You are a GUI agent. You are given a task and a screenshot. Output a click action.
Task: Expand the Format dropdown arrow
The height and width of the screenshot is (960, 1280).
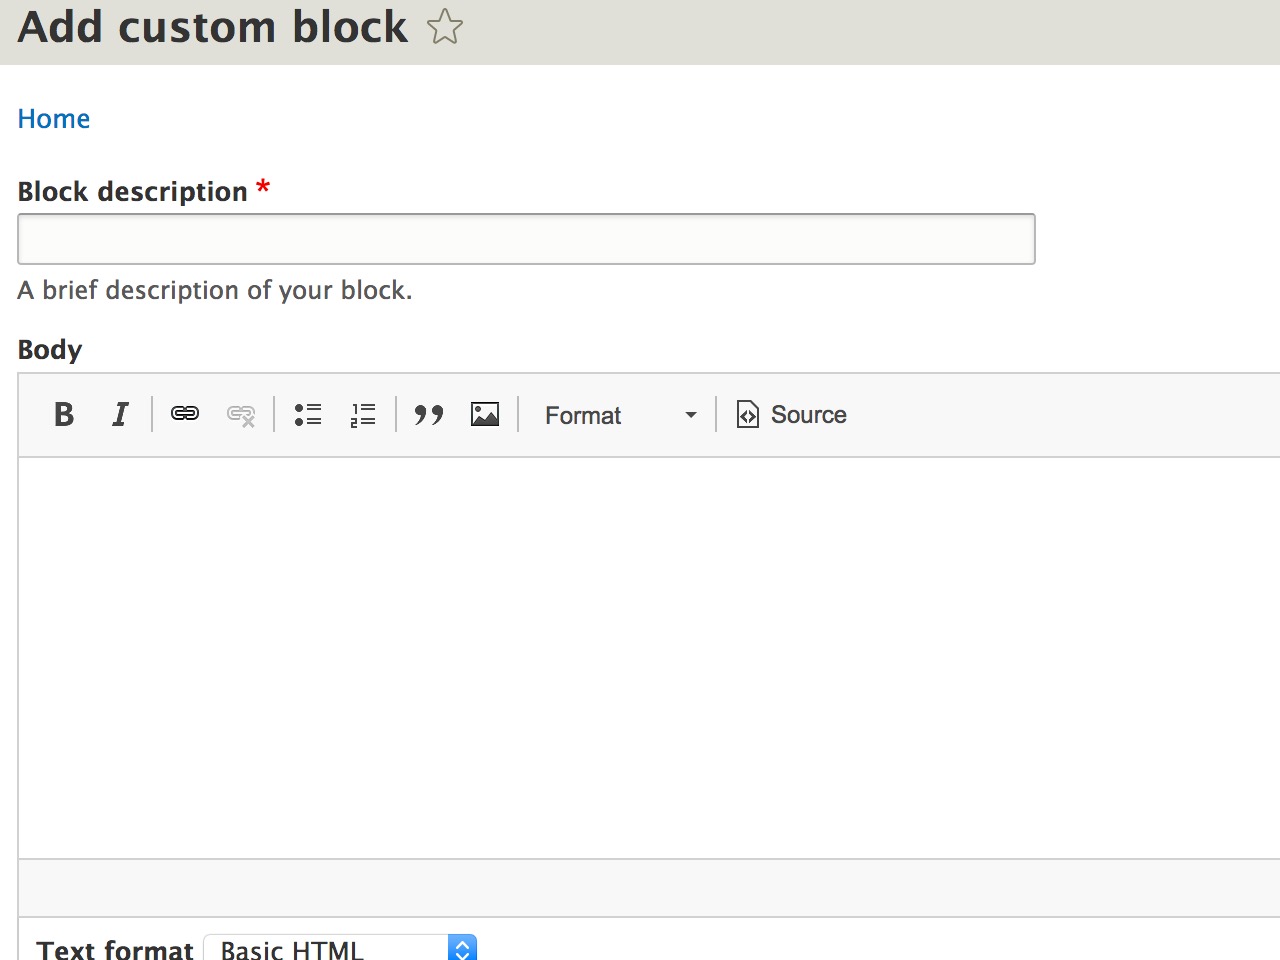(689, 415)
